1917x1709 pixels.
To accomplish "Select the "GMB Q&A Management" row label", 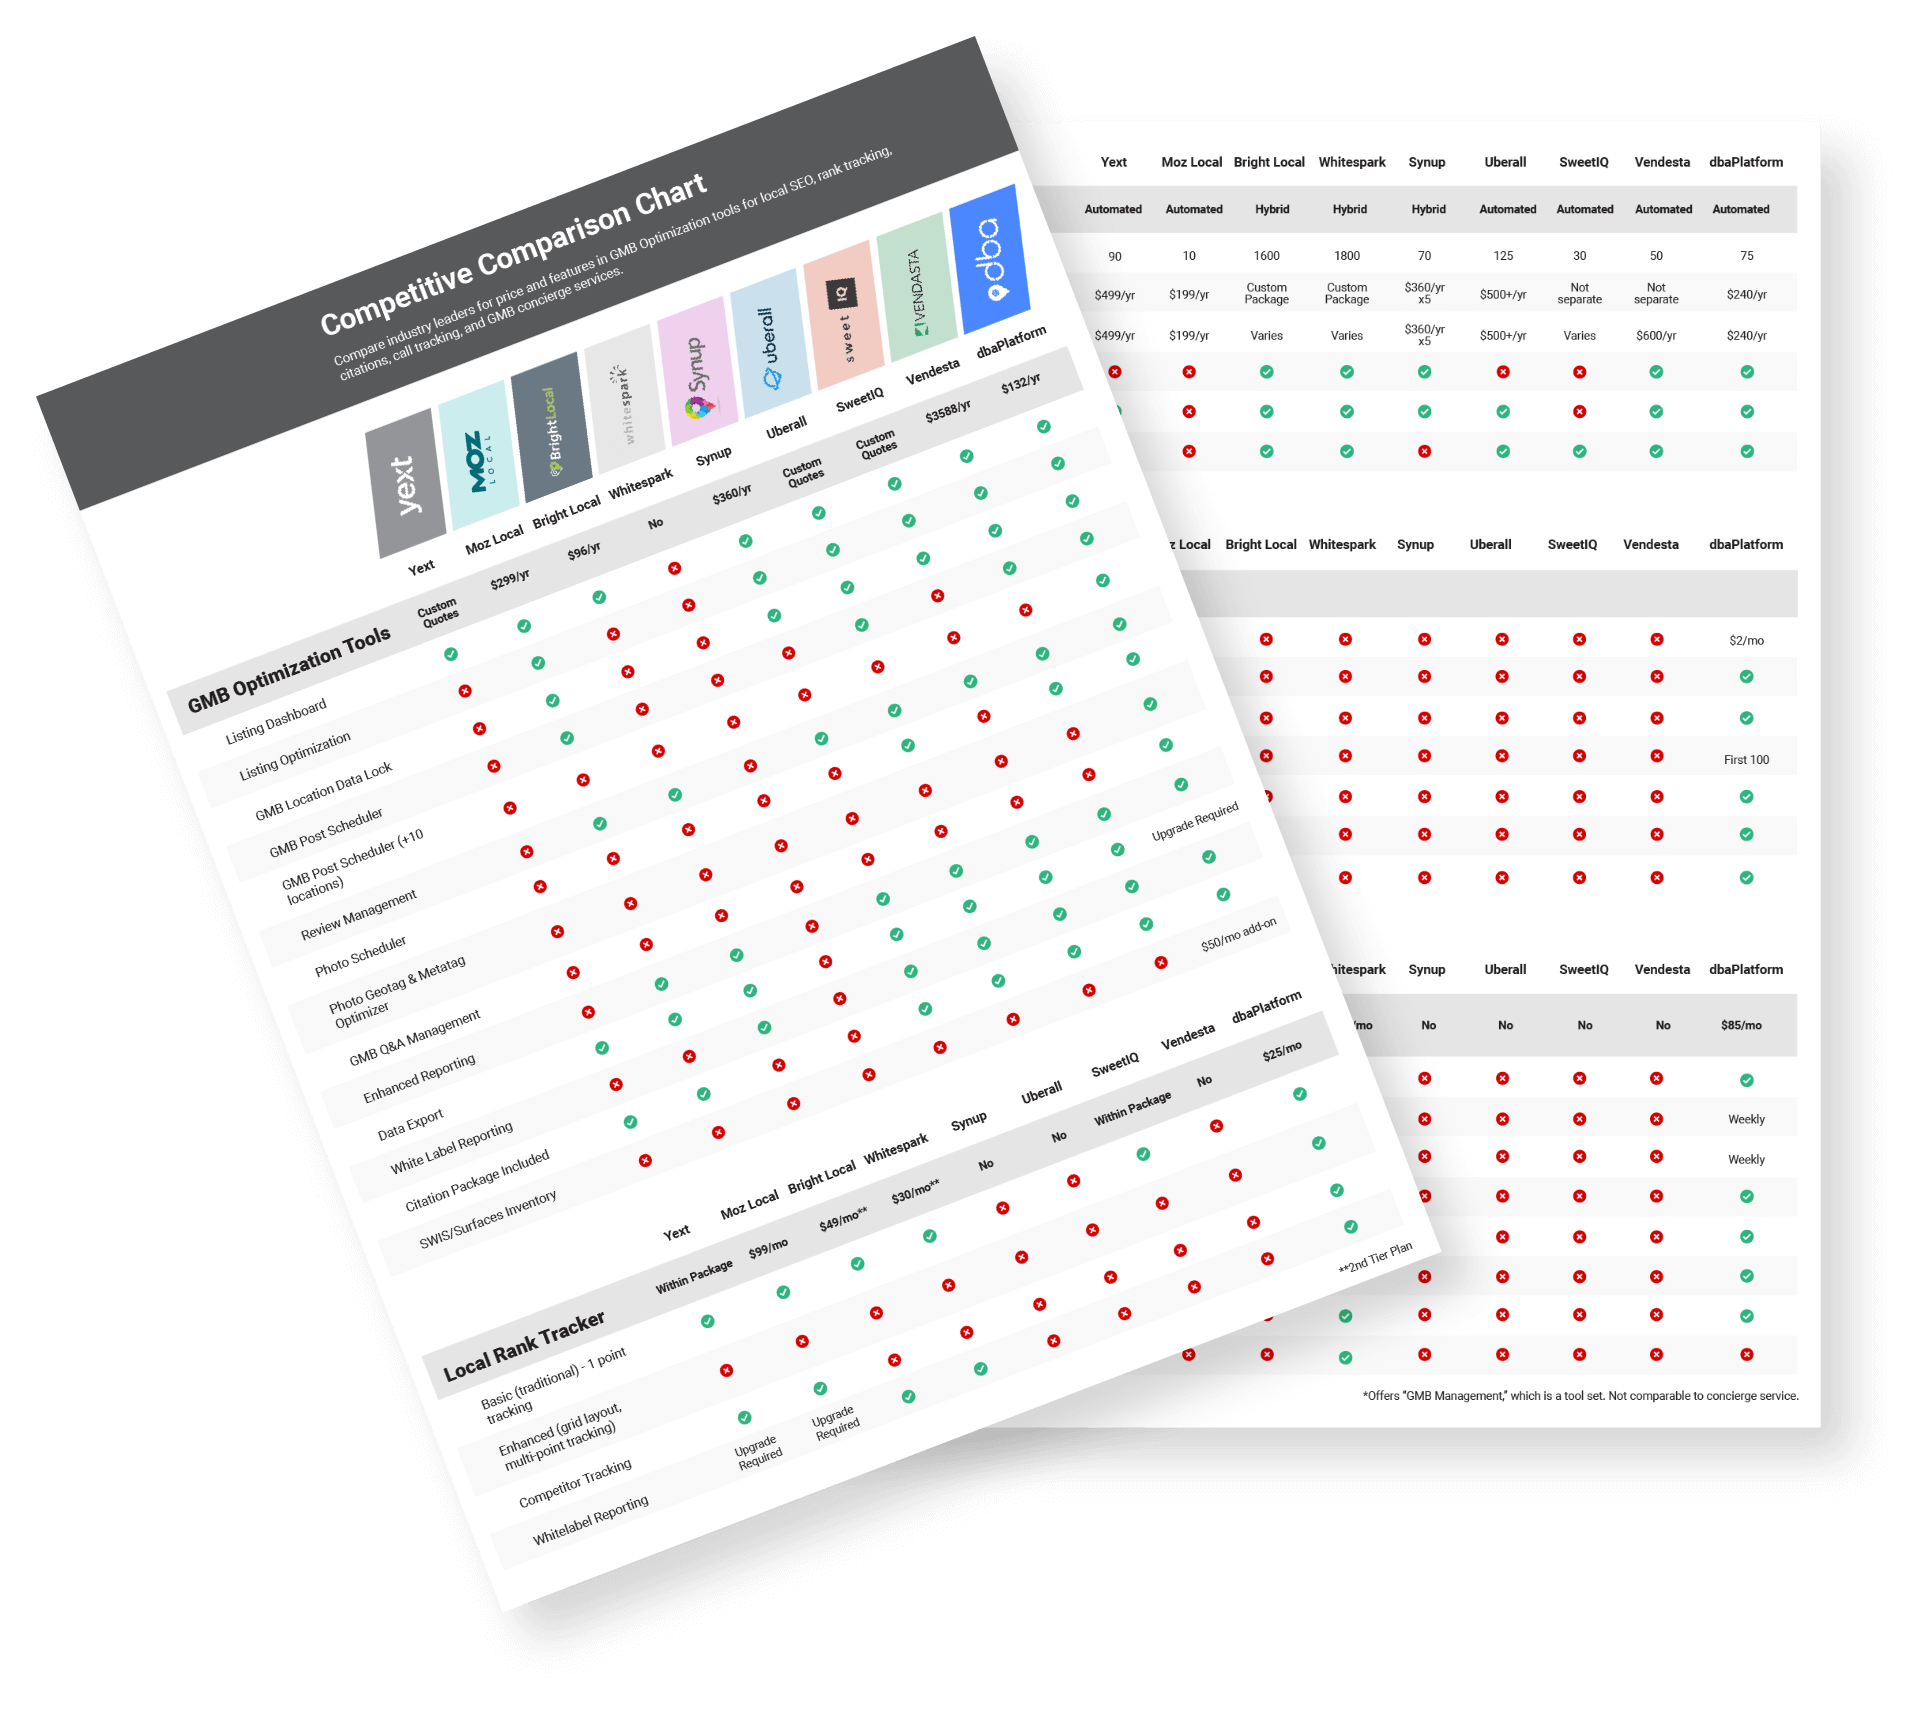I will pos(415,1037).
